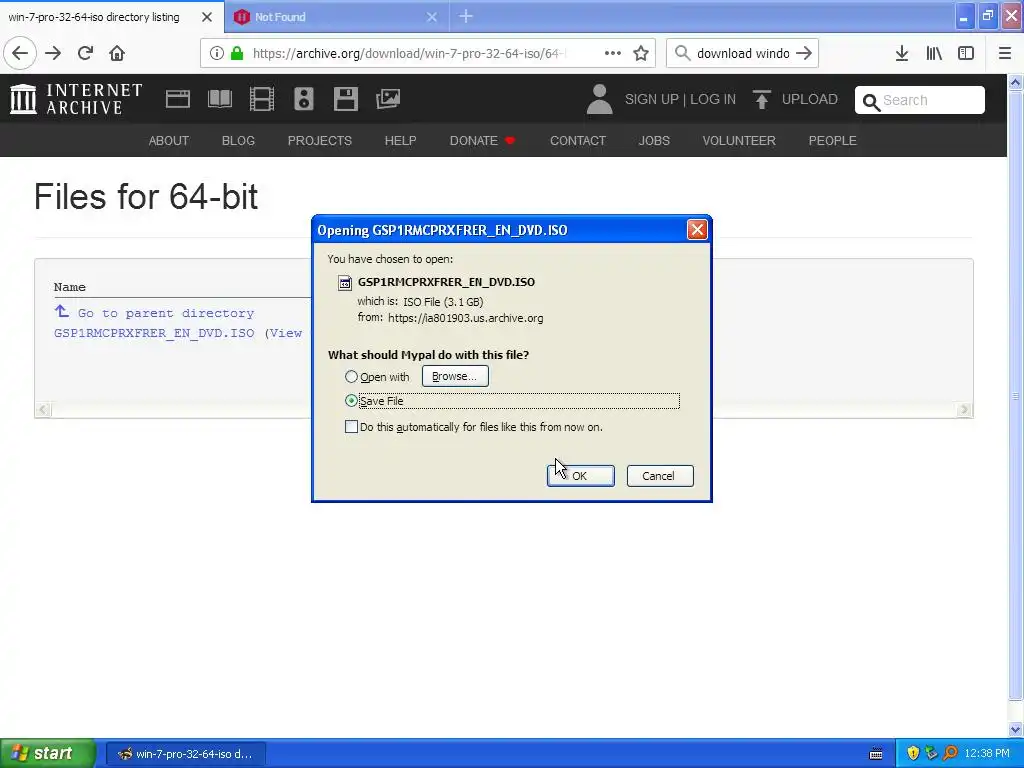Viewport: 1024px width, 768px height.
Task: Show site information via the info icon
Action: pyautogui.click(x=217, y=53)
